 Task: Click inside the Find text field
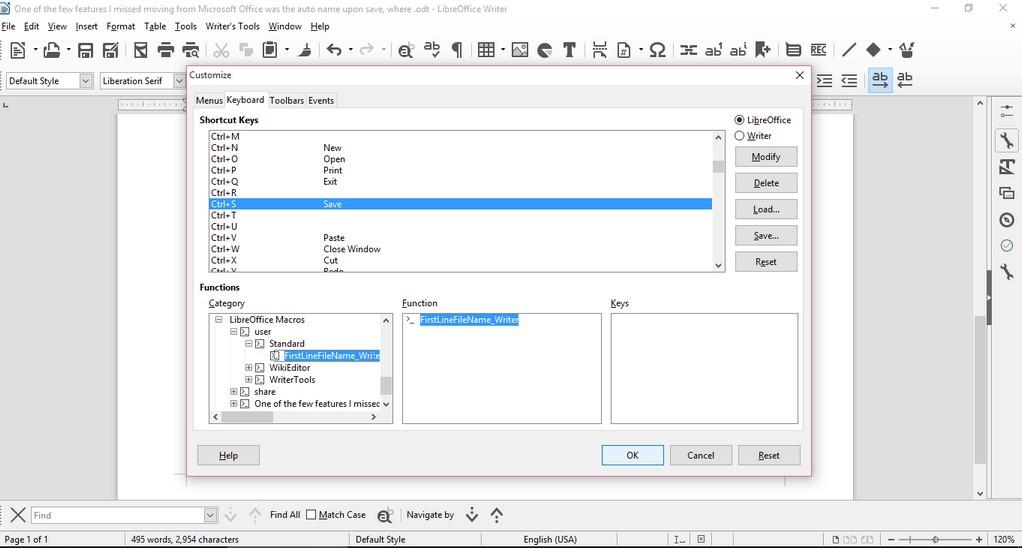[117, 515]
